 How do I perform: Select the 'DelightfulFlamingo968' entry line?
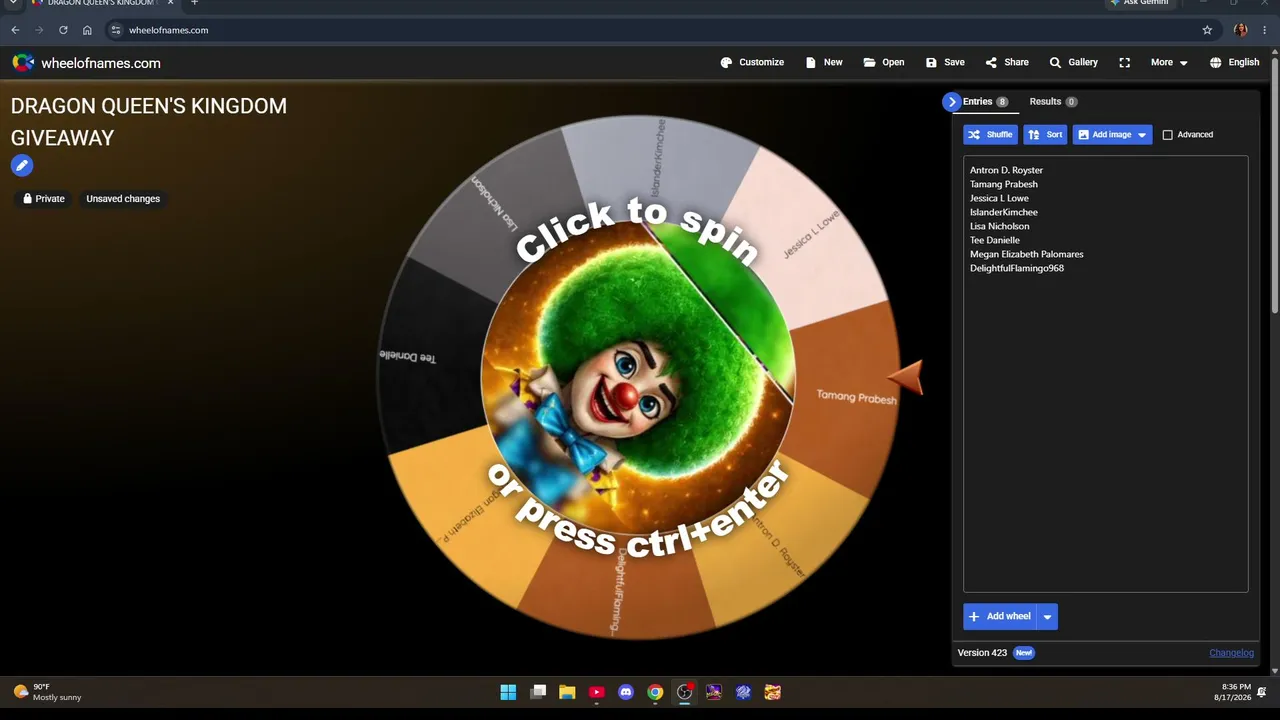pos(1017,268)
